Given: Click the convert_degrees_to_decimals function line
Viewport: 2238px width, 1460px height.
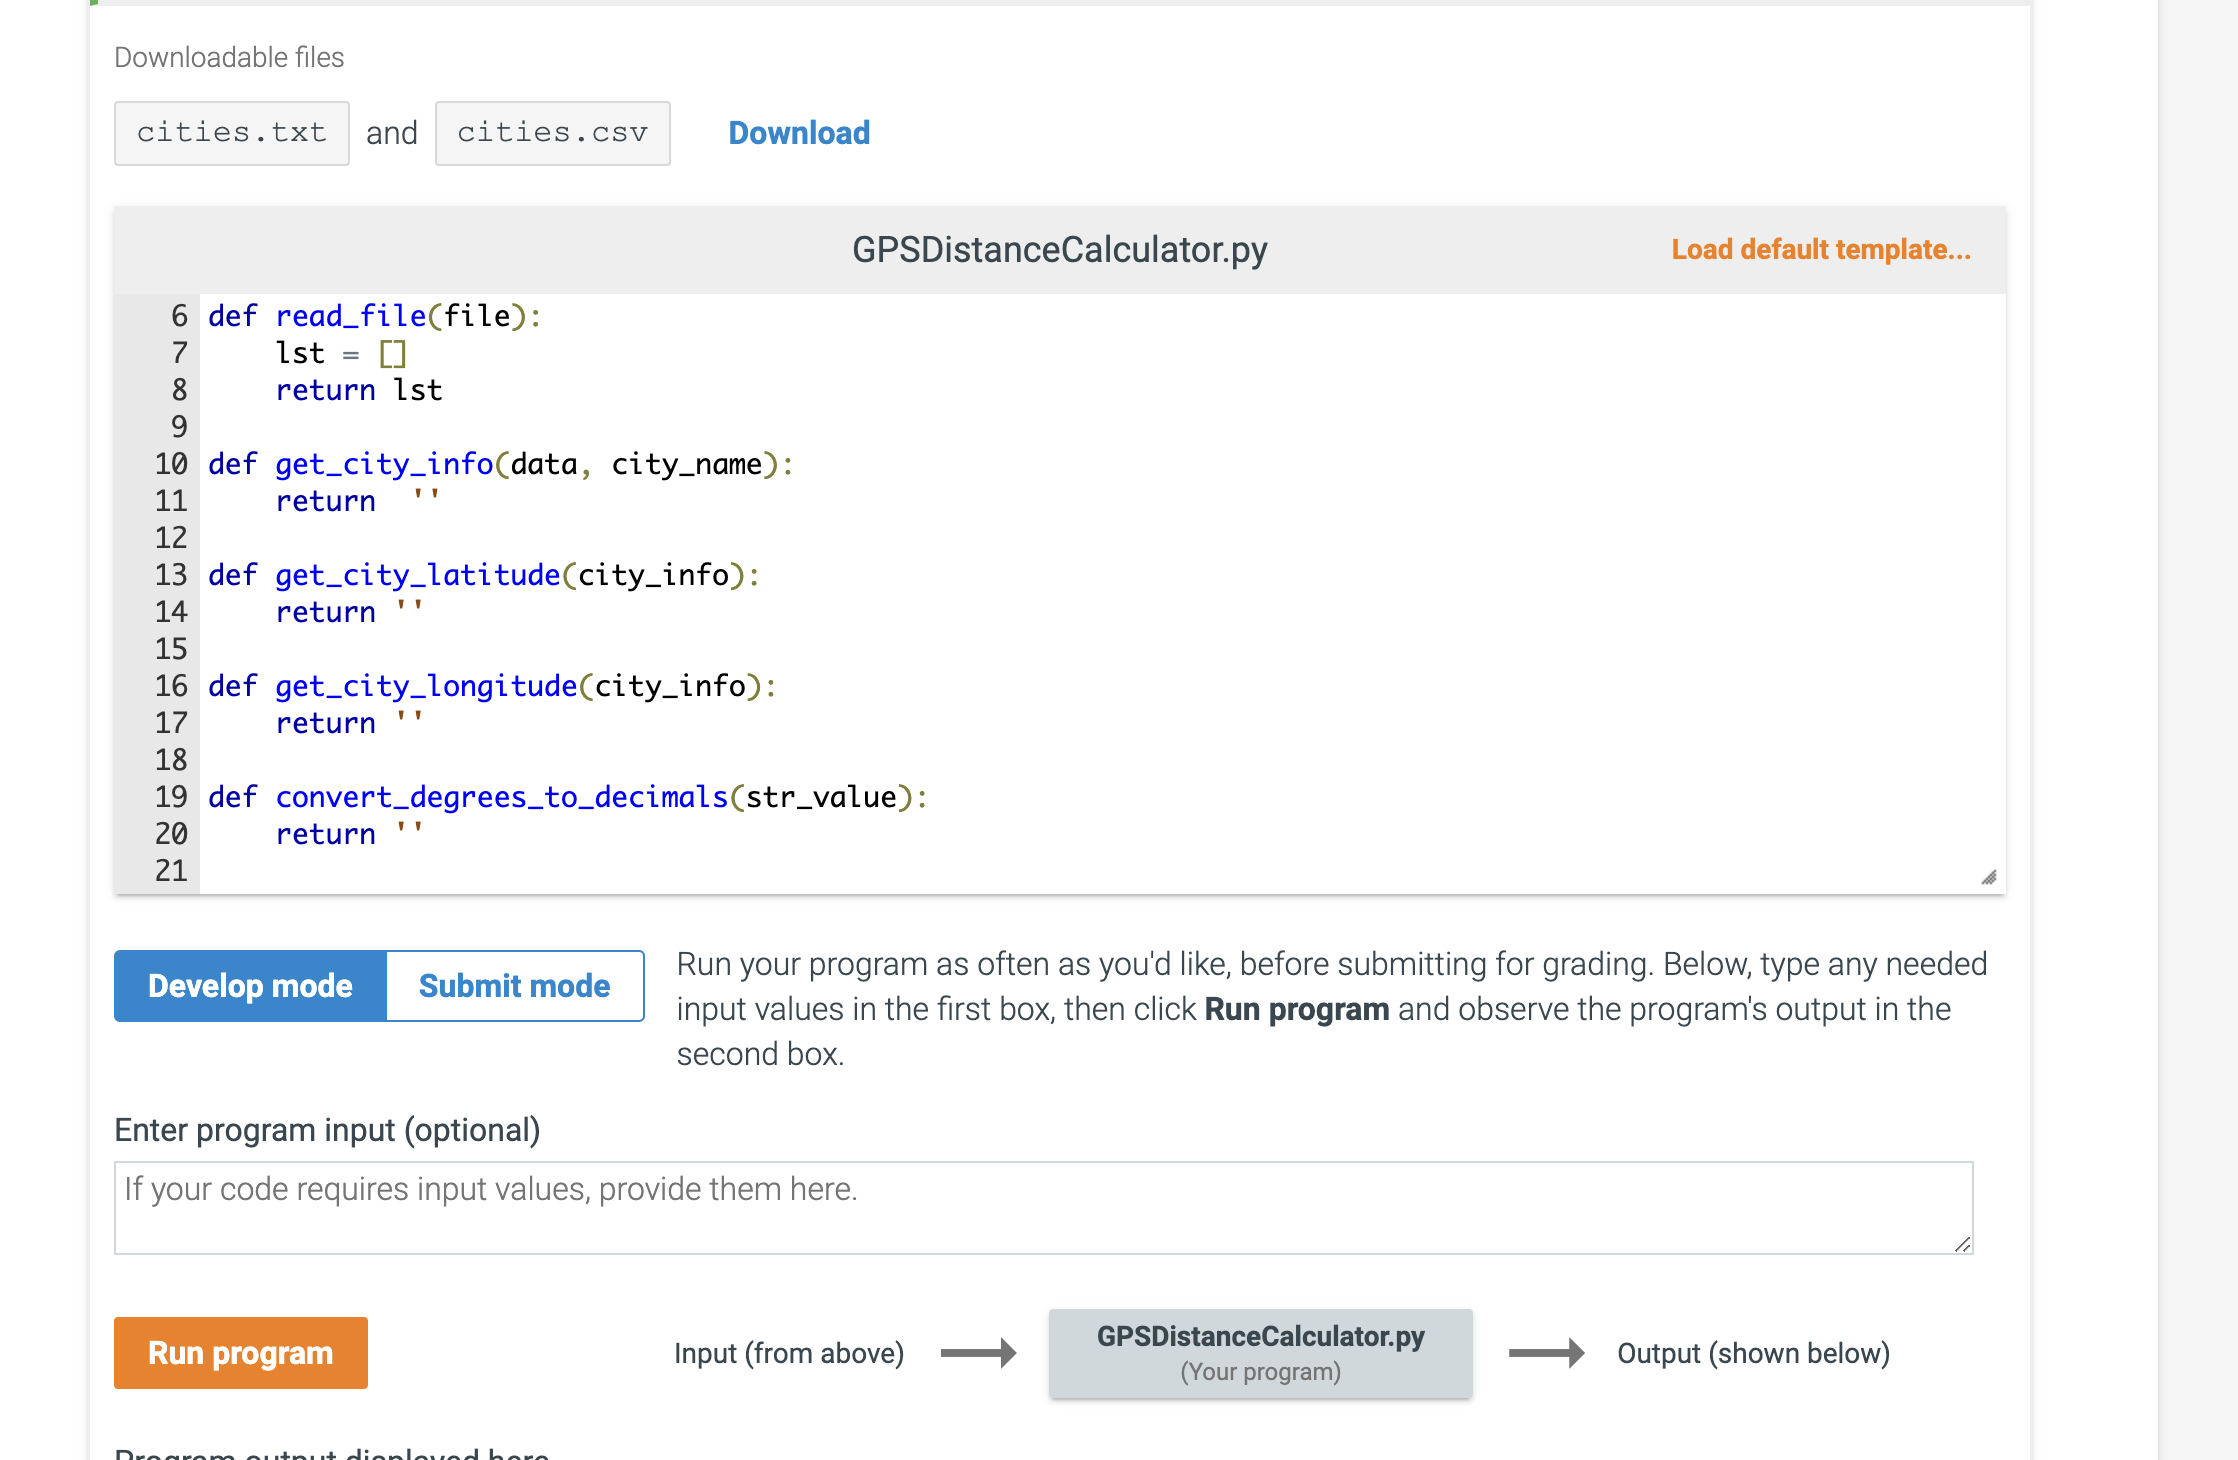Looking at the screenshot, I should click(567, 797).
